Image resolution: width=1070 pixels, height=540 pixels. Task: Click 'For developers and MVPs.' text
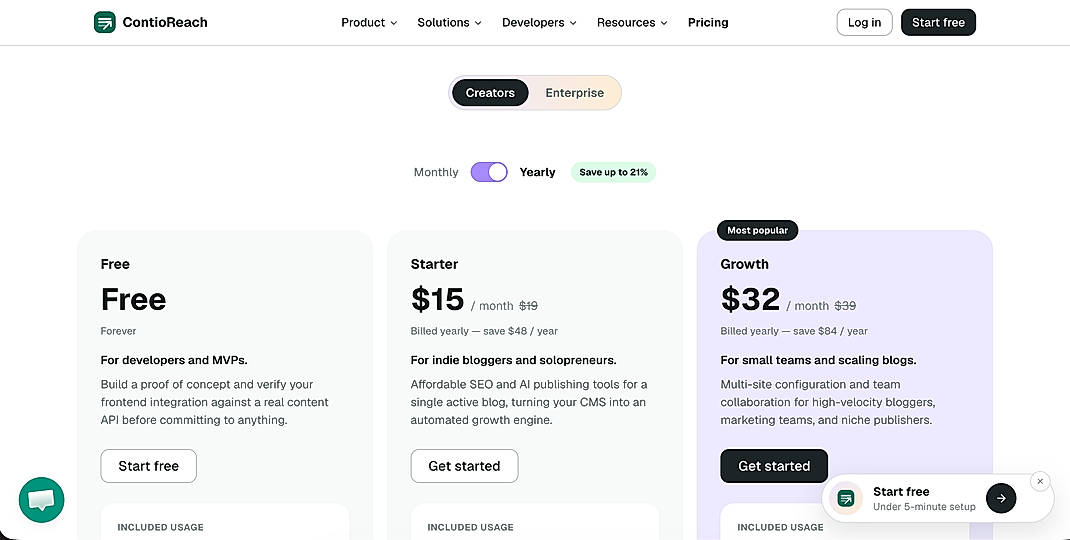[x=174, y=360]
